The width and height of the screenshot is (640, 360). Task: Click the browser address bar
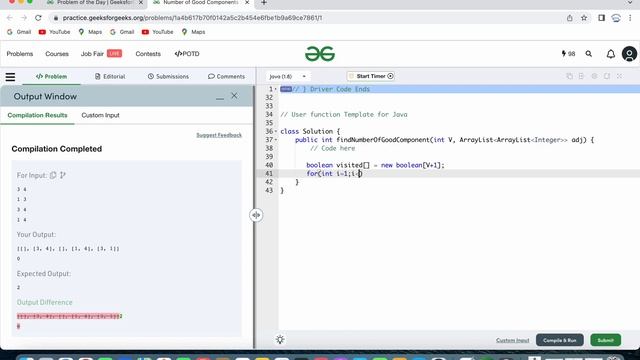(x=306, y=18)
